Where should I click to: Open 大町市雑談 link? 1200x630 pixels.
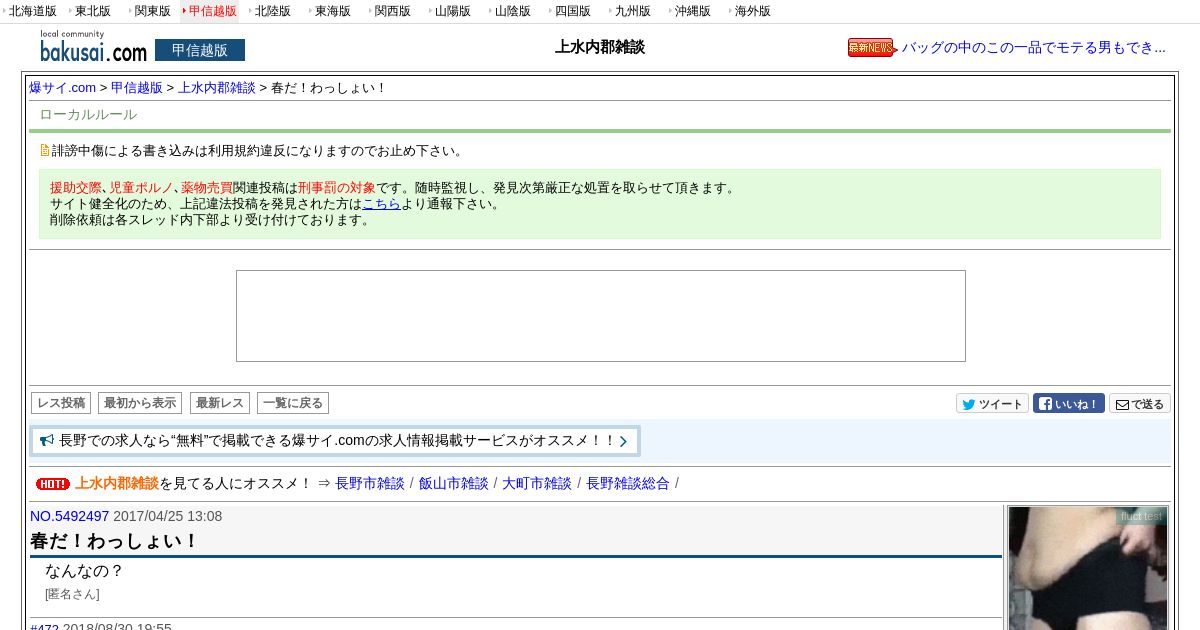(x=537, y=484)
